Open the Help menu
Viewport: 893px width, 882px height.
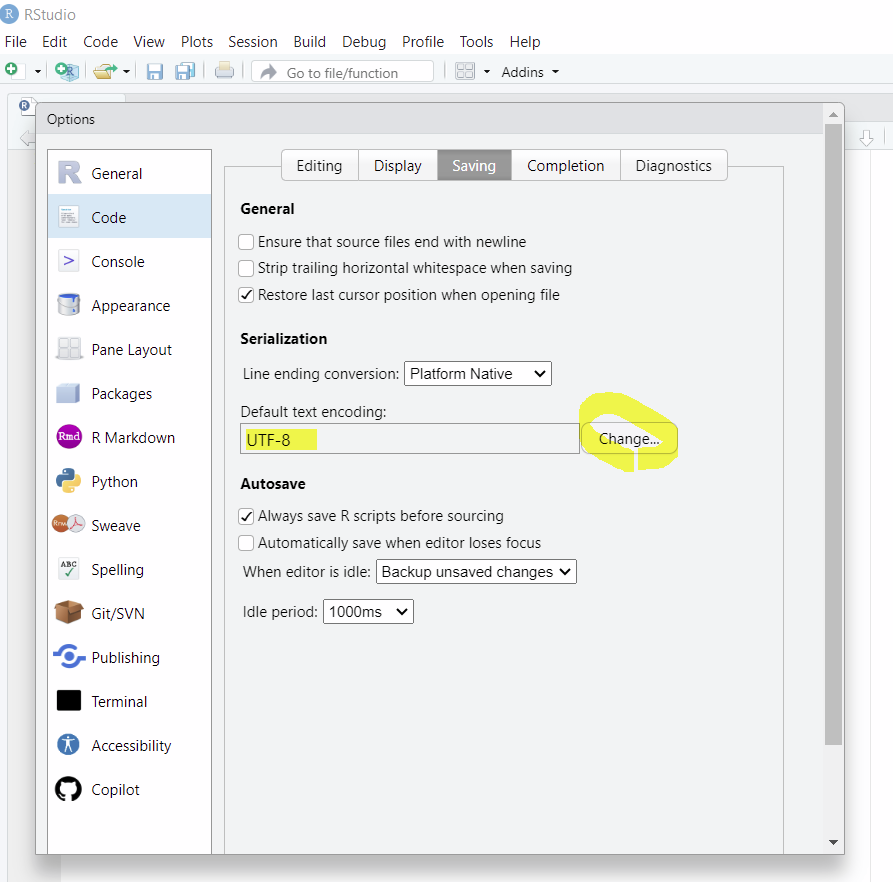525,42
